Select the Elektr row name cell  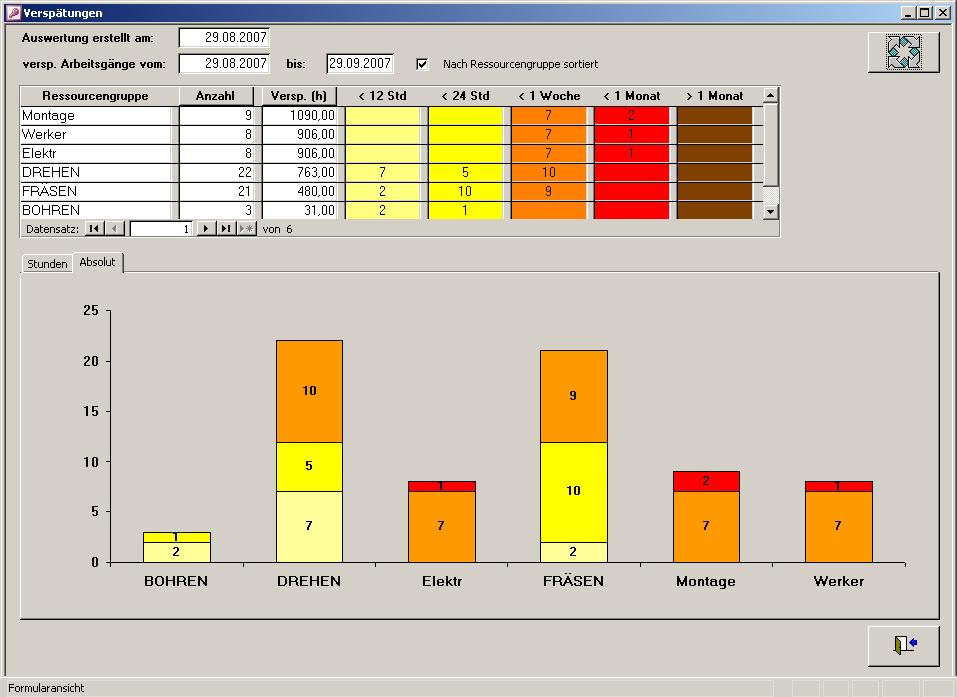coord(97,153)
